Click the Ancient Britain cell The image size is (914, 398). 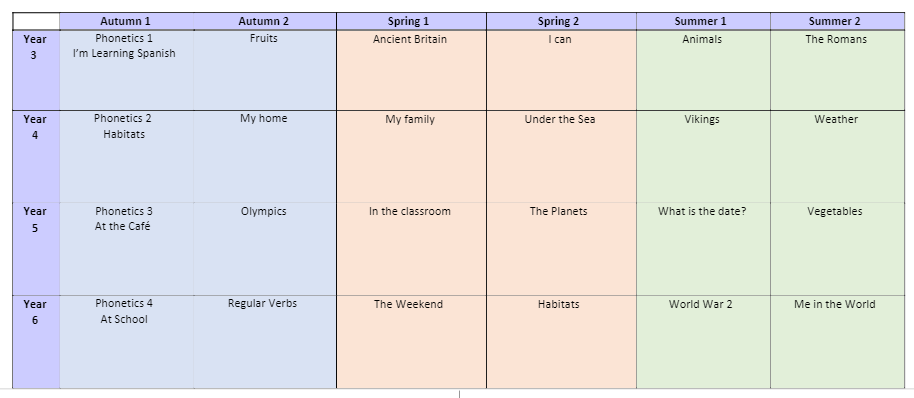(411, 70)
